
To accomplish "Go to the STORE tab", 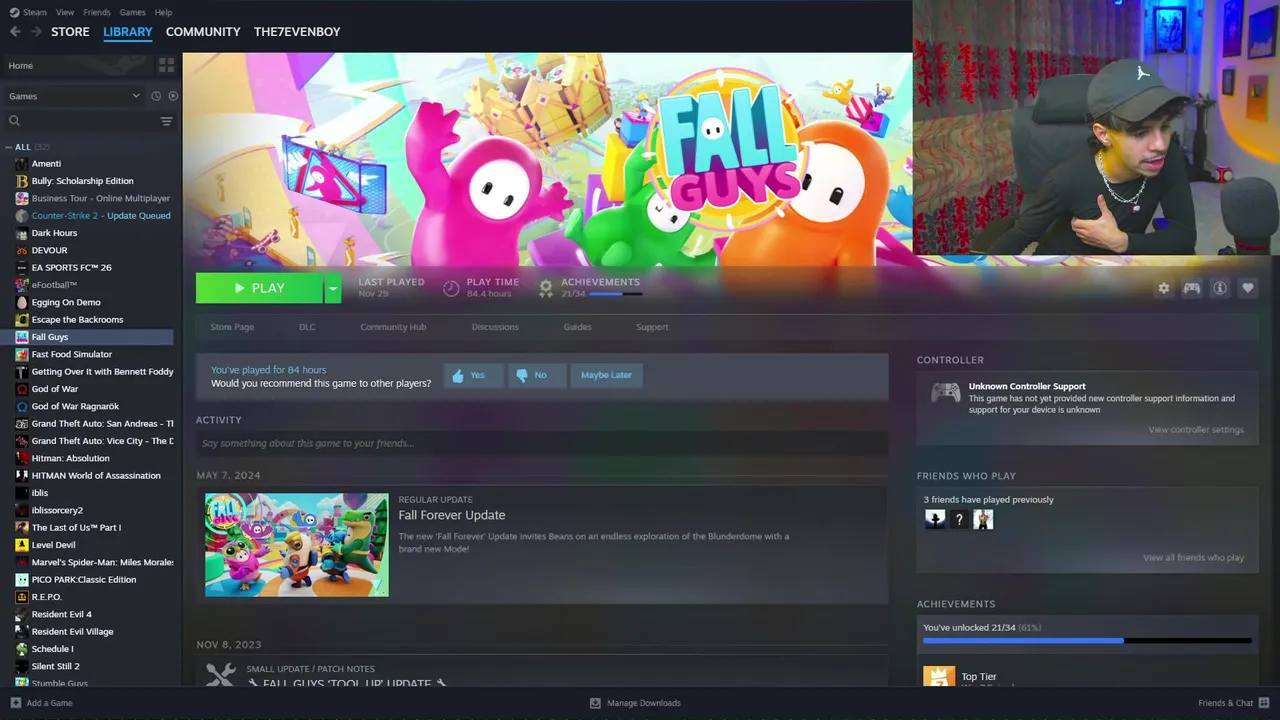I will point(70,32).
